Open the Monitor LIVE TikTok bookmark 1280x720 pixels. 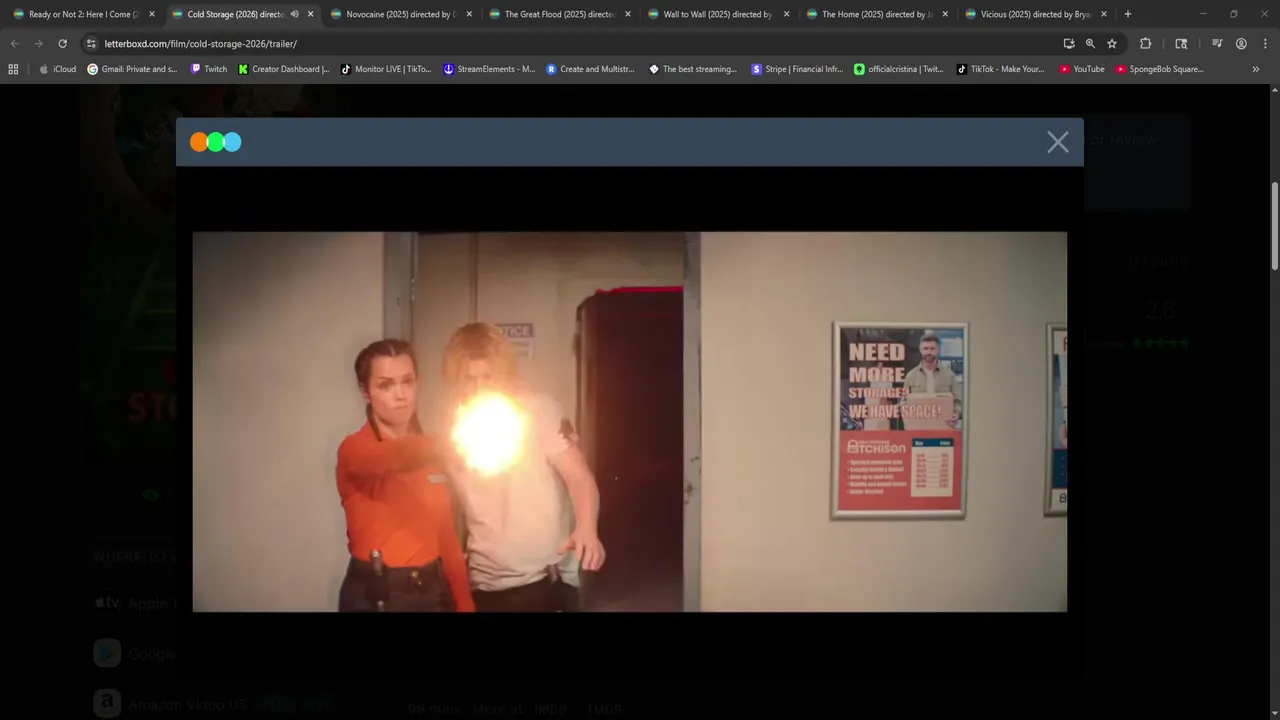[386, 69]
